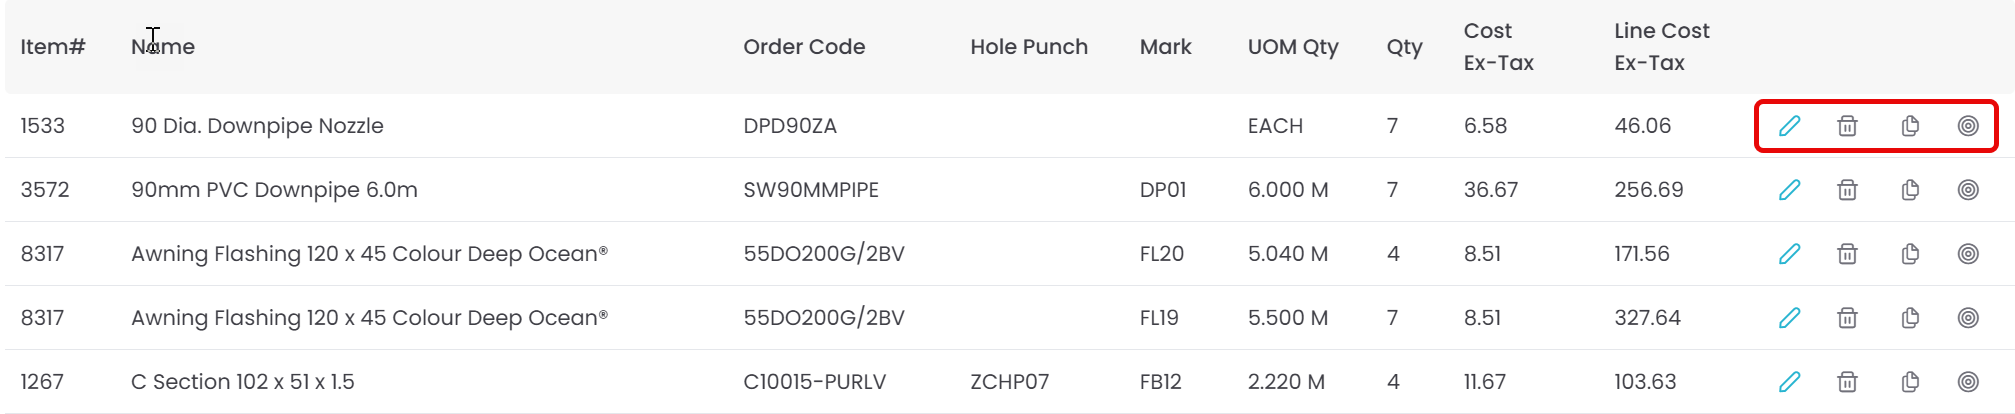The width and height of the screenshot is (2015, 414).
Task: Sort by the Name column header
Action: pos(163,47)
